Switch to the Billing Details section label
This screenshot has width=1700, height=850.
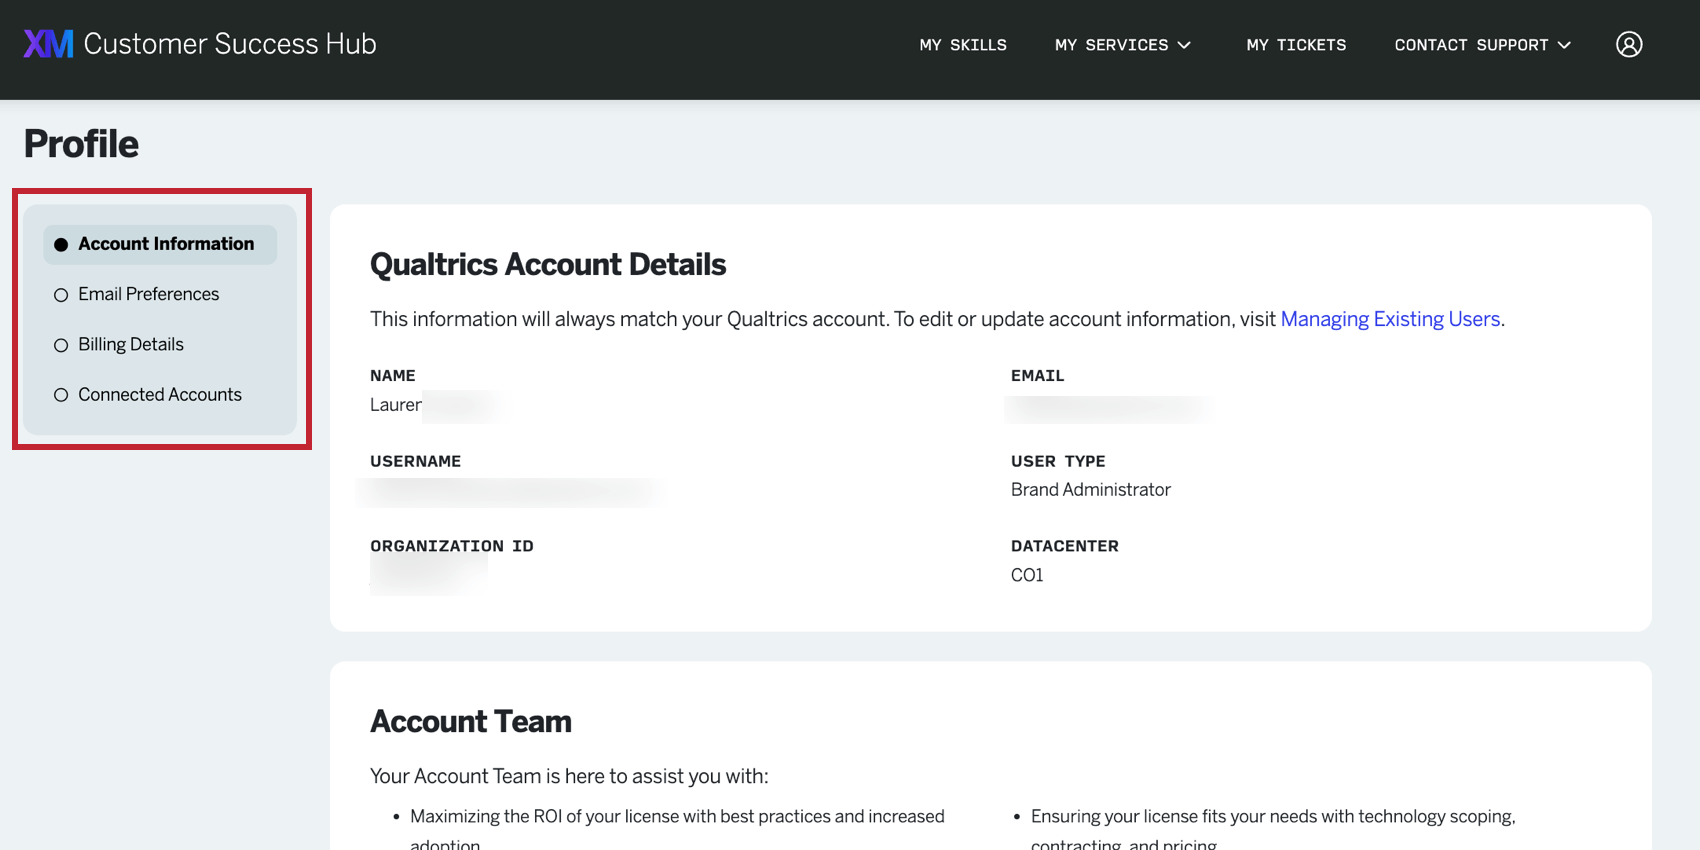(x=131, y=344)
